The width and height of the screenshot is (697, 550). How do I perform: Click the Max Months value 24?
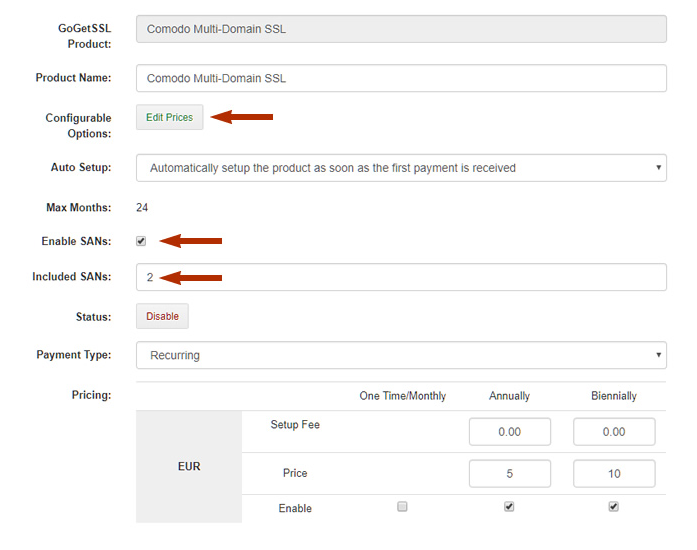pyautogui.click(x=142, y=208)
